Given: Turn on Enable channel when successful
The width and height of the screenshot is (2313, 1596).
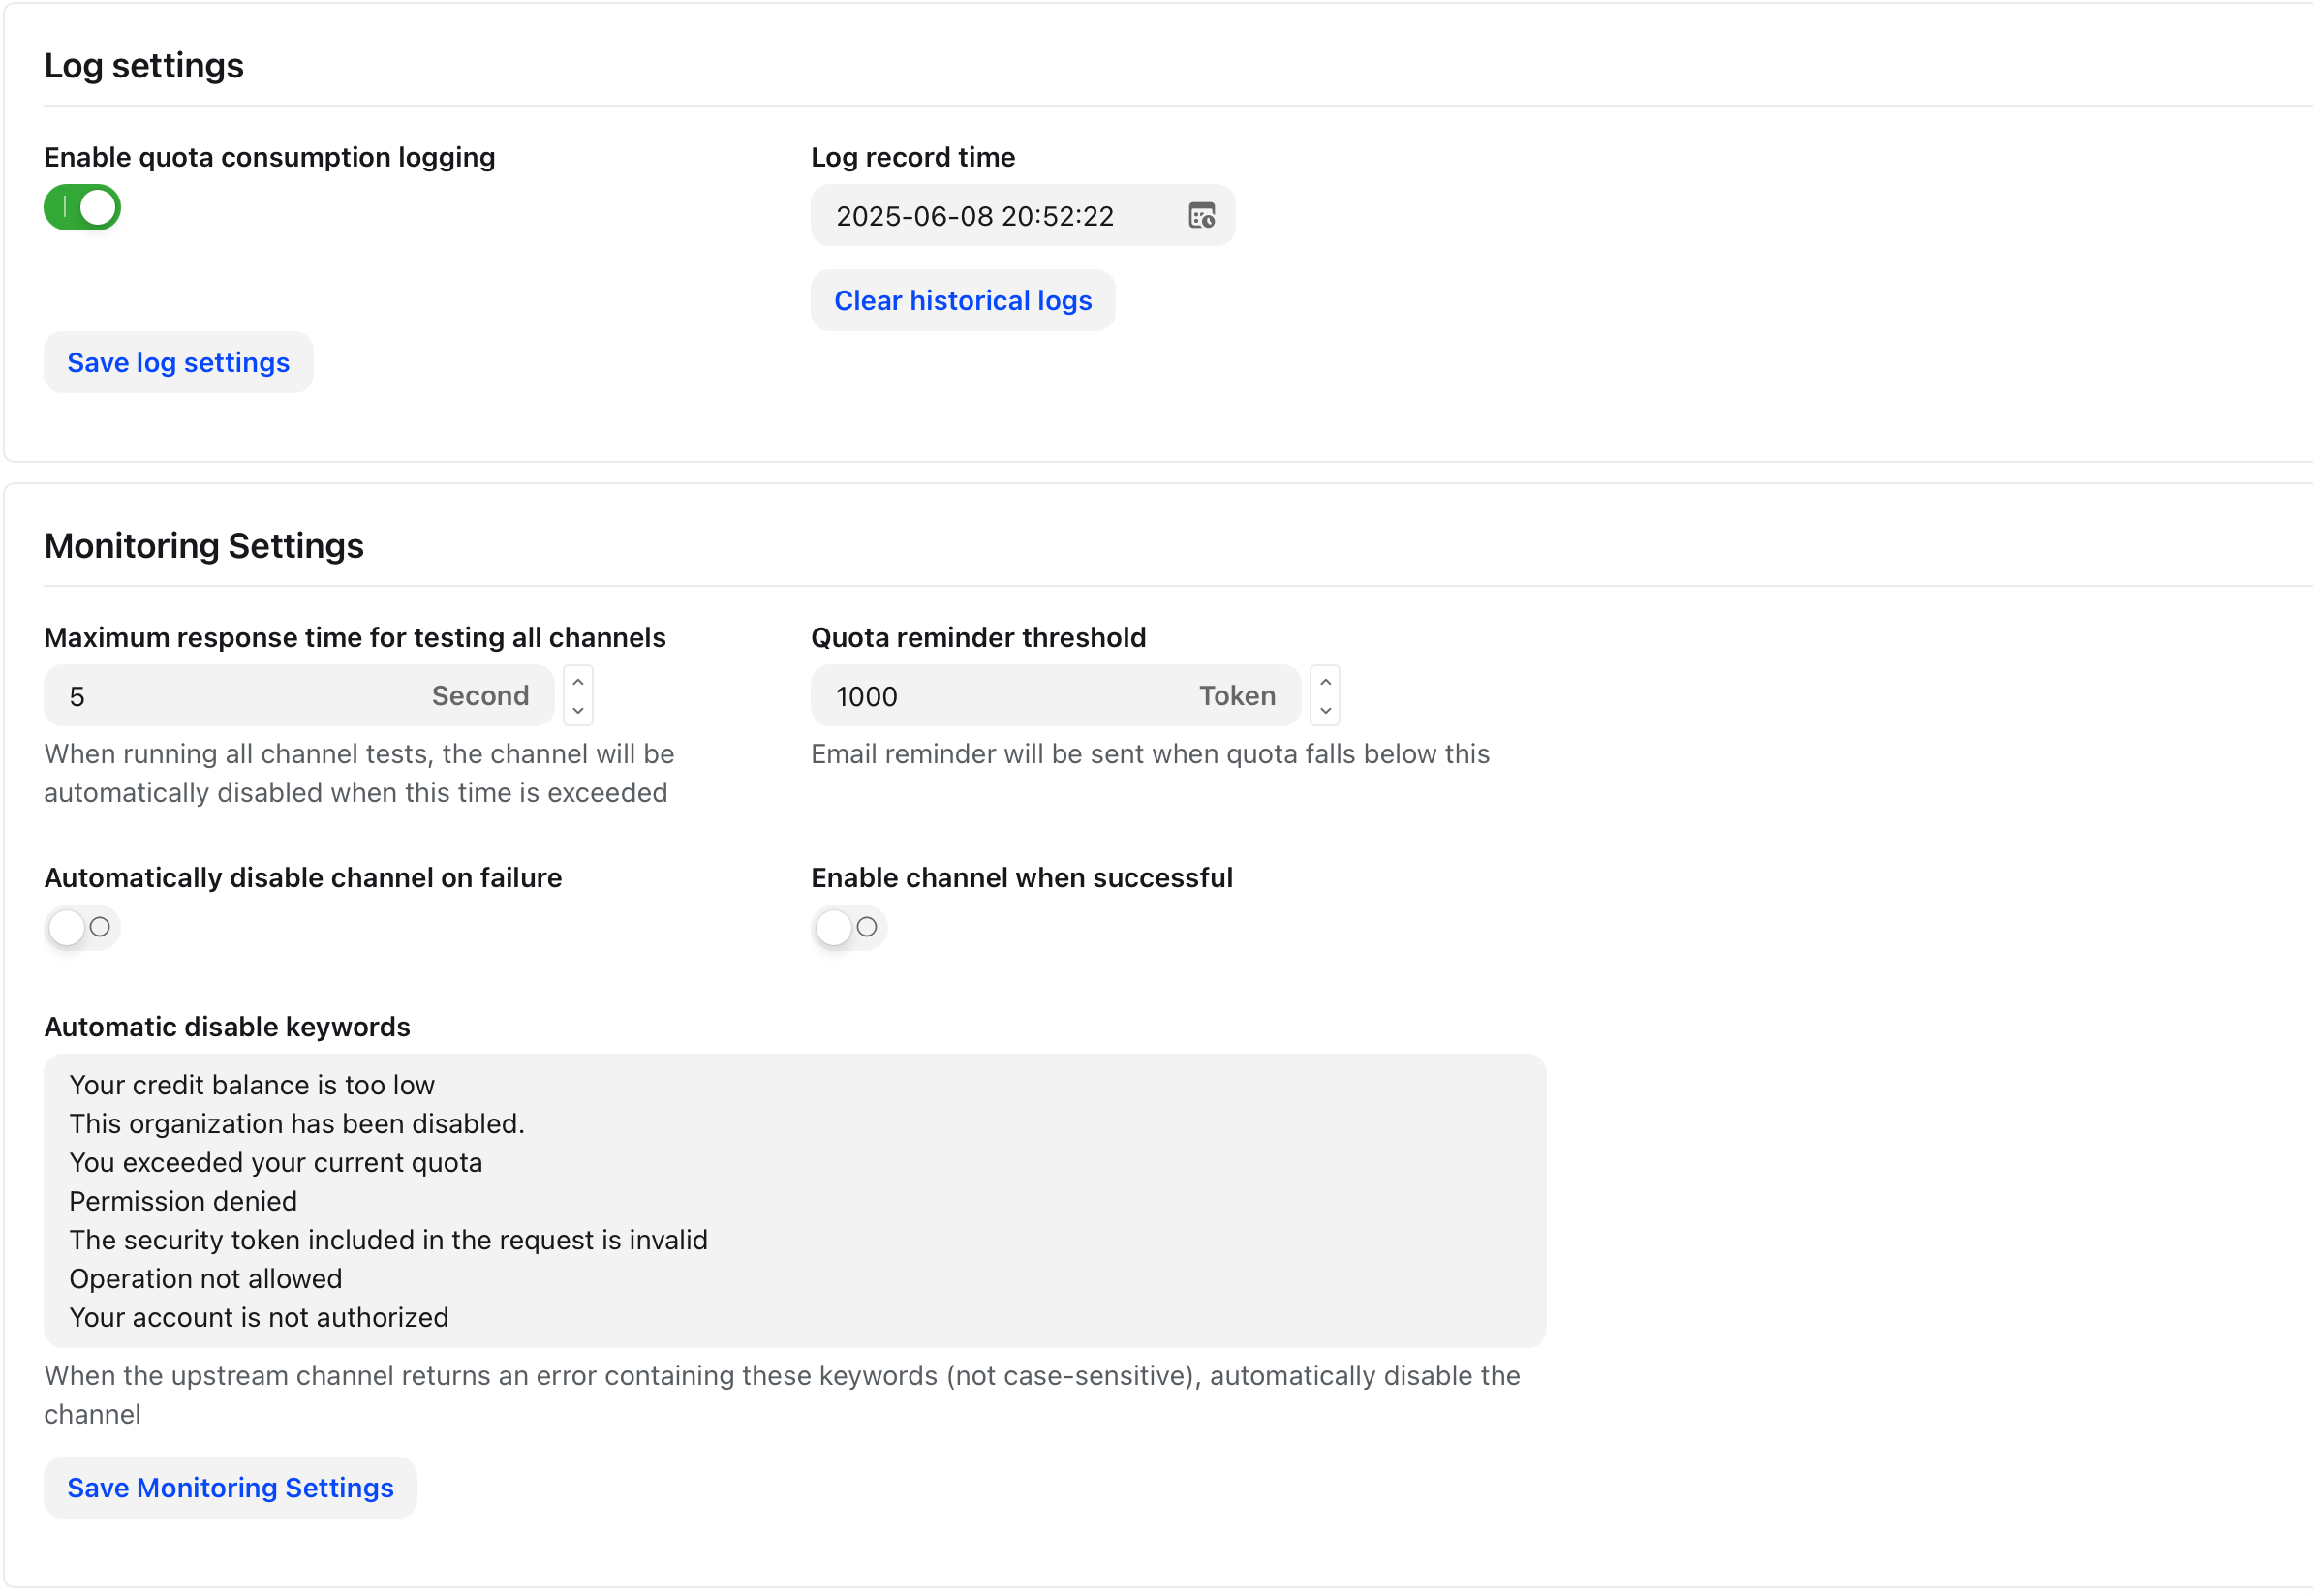Looking at the screenshot, I should pos(849,928).
